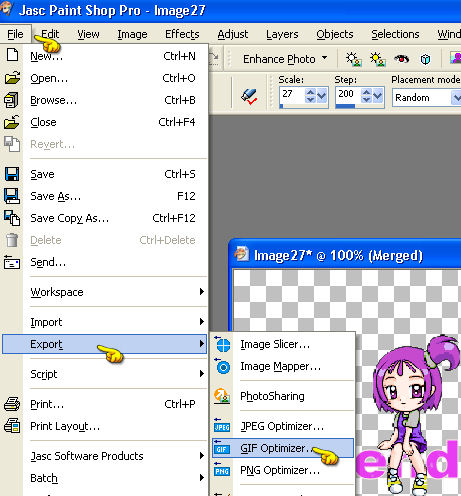Open the Layers menu

282,34
